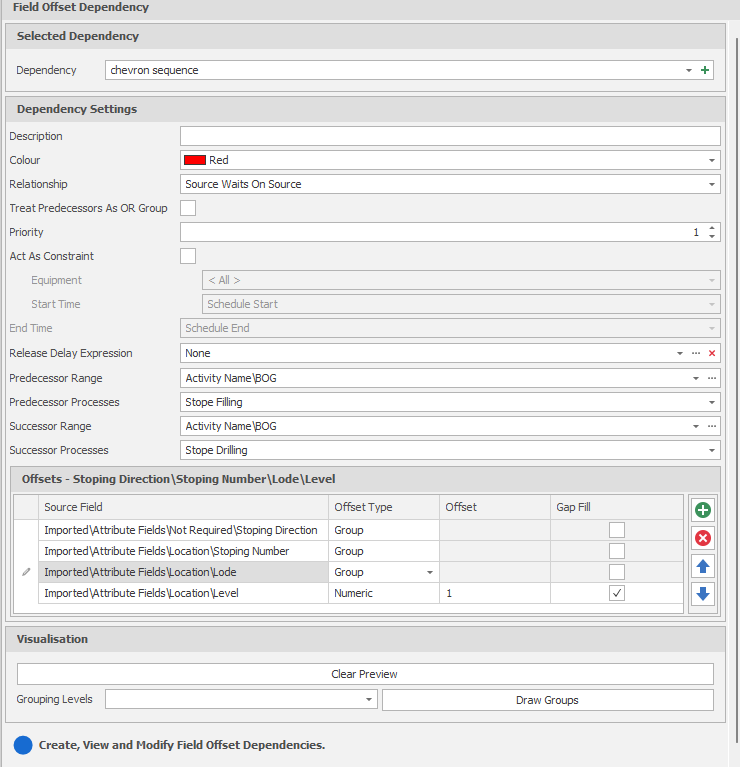
Task: Open the Grouping Levels combo box
Action: 369,700
